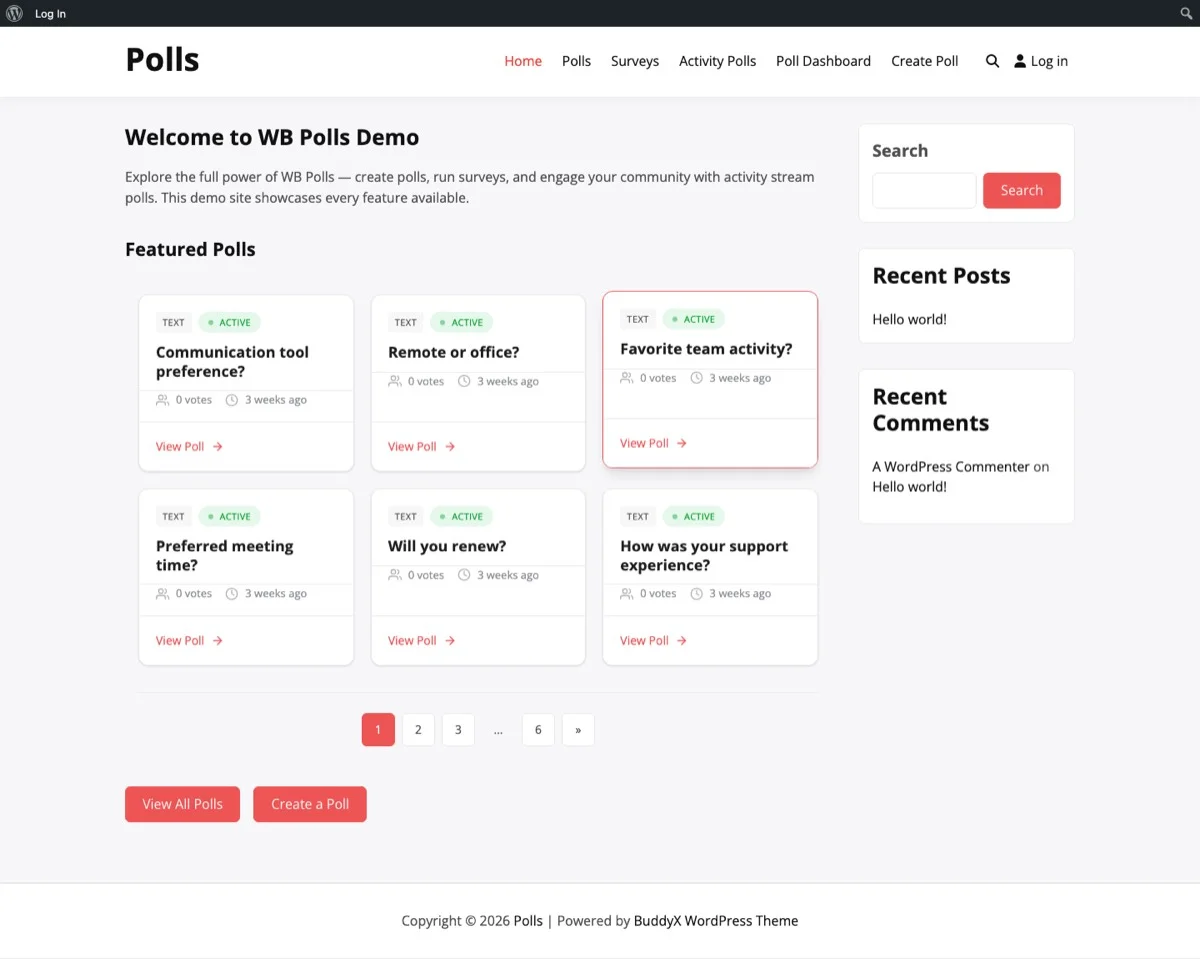The width and height of the screenshot is (1200, 959).
Task: Click the sidebar search input field
Action: tap(923, 190)
